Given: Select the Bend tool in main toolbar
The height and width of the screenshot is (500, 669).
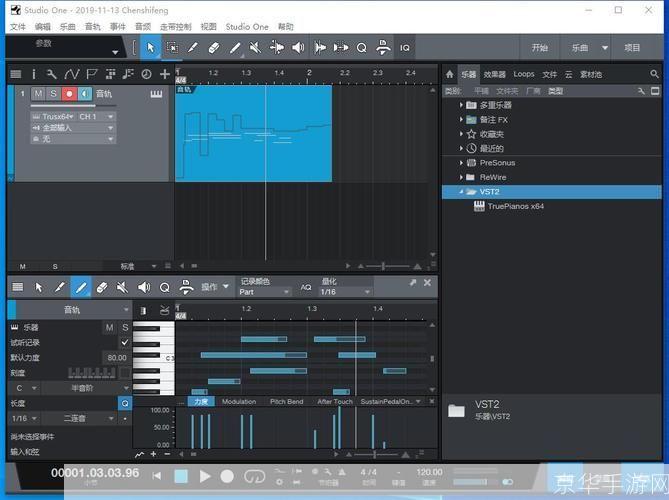Looking at the screenshot, I should click(276, 47).
